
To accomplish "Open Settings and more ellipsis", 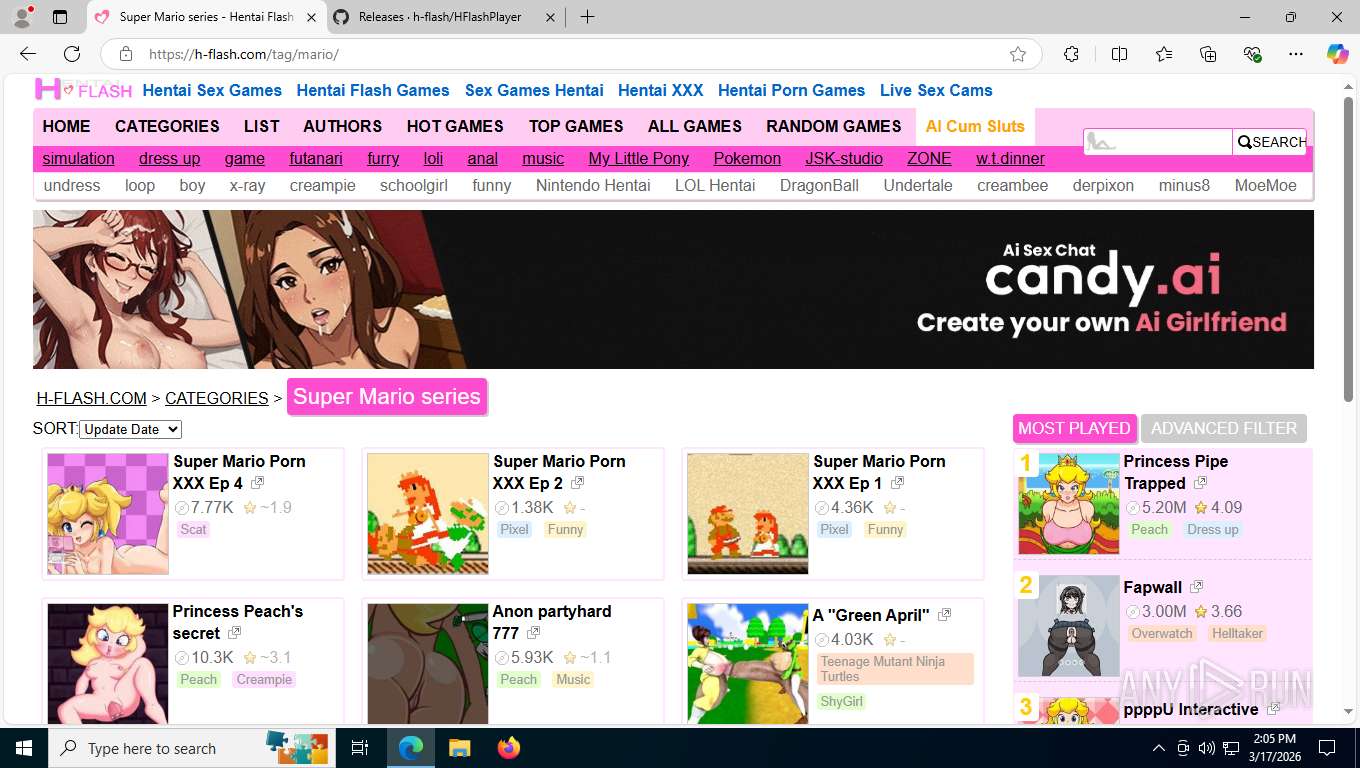I will coord(1296,54).
